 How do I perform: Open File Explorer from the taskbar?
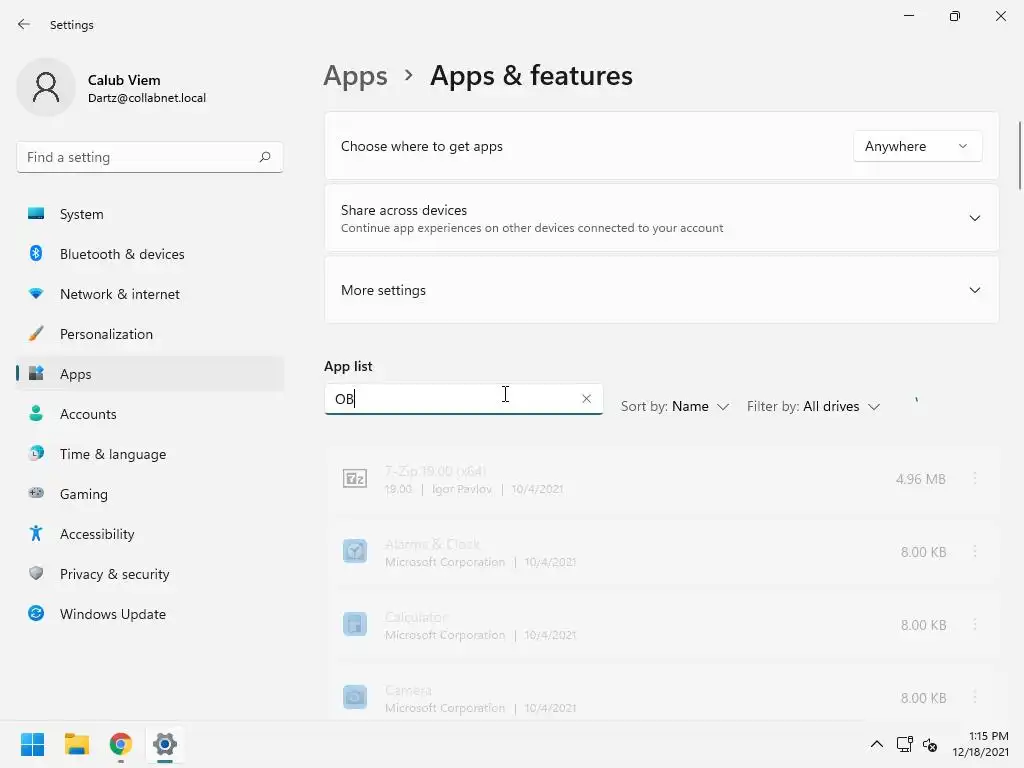pyautogui.click(x=77, y=744)
